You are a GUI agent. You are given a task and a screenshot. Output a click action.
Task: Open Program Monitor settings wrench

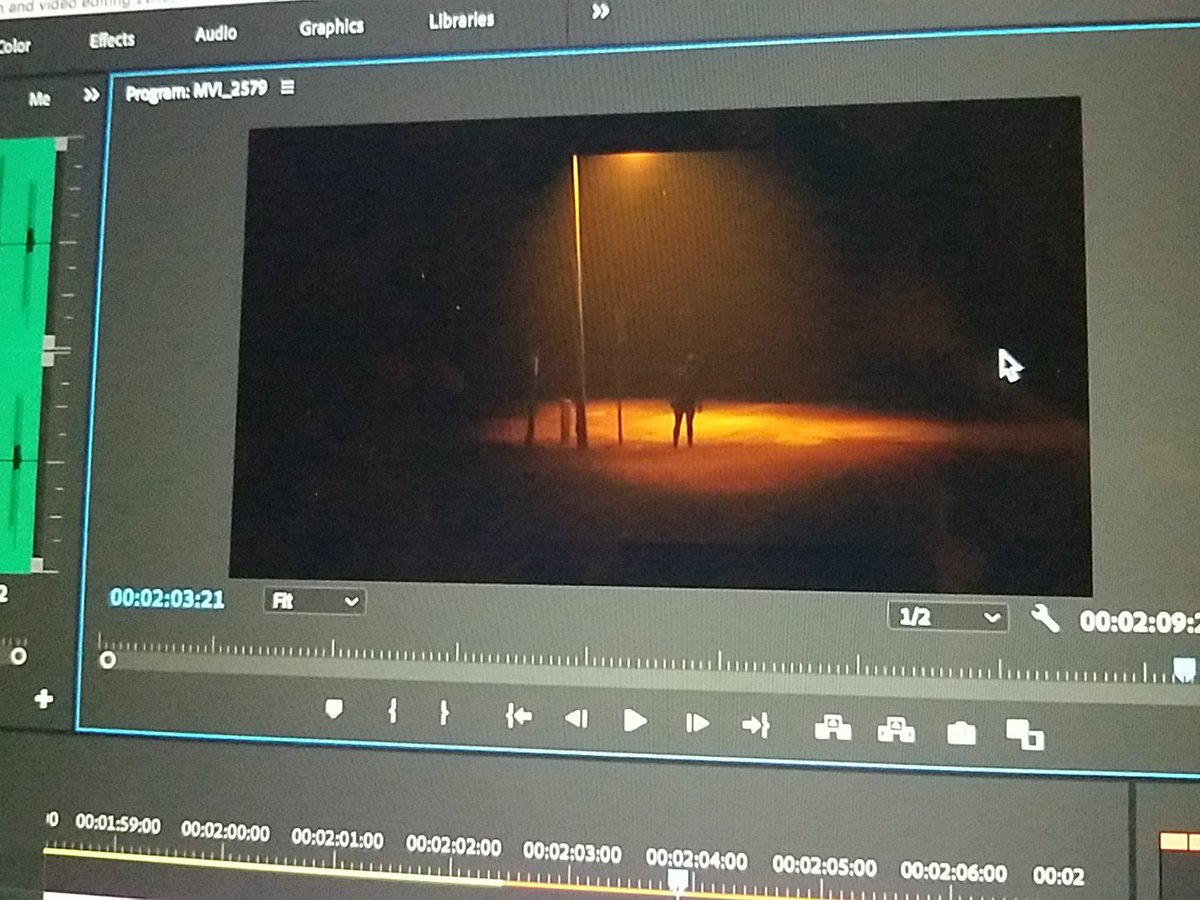(1045, 620)
